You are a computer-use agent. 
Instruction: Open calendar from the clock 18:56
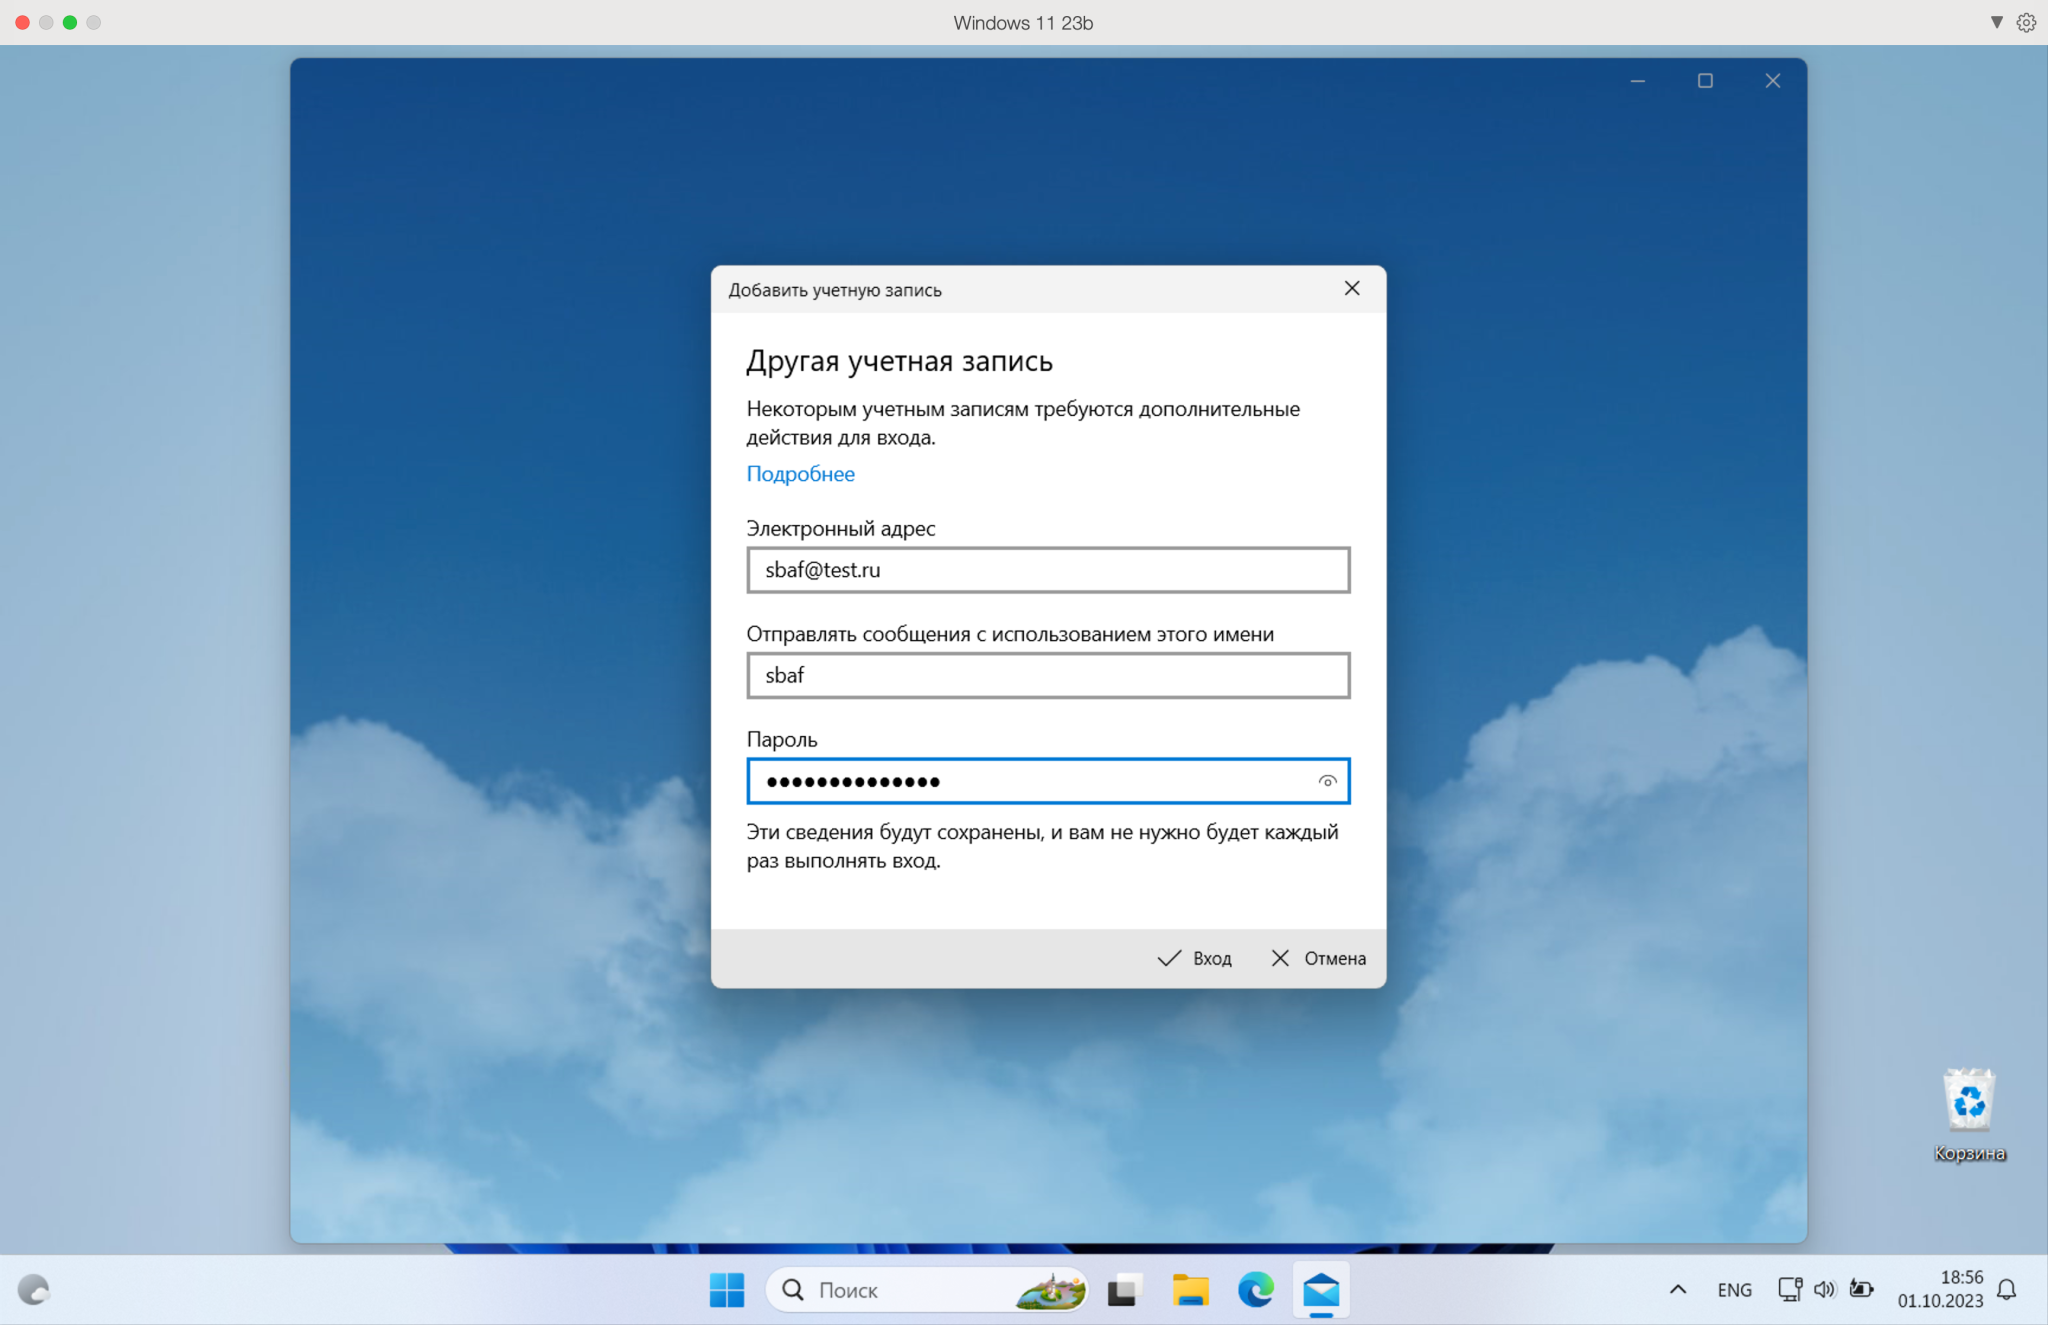click(1940, 1289)
